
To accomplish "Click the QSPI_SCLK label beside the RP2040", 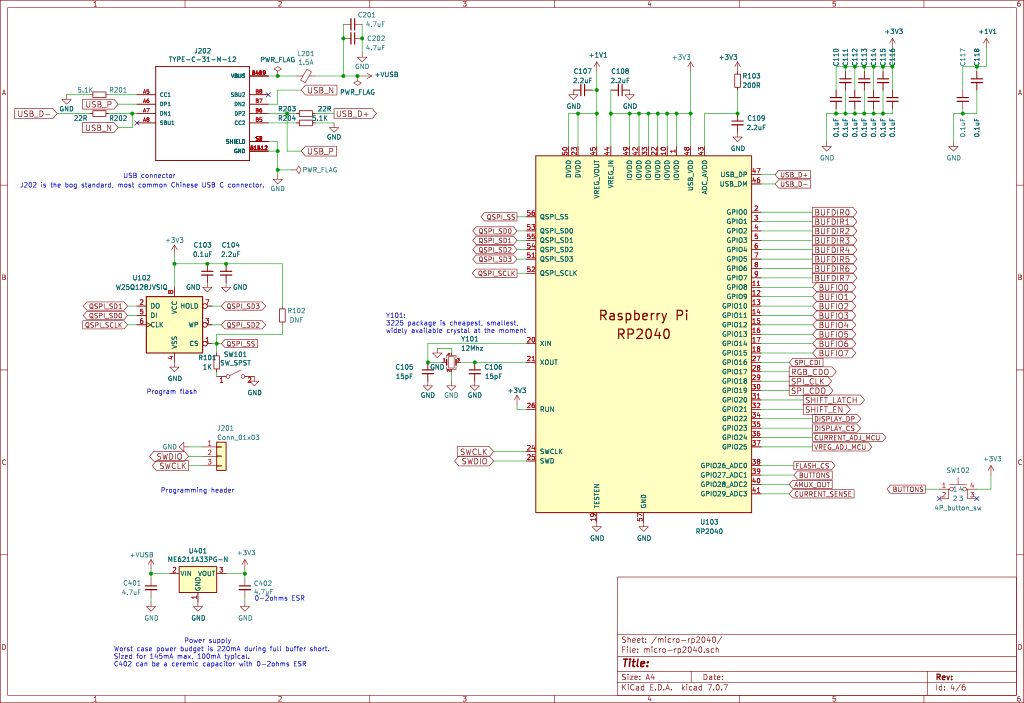I will [495, 273].
